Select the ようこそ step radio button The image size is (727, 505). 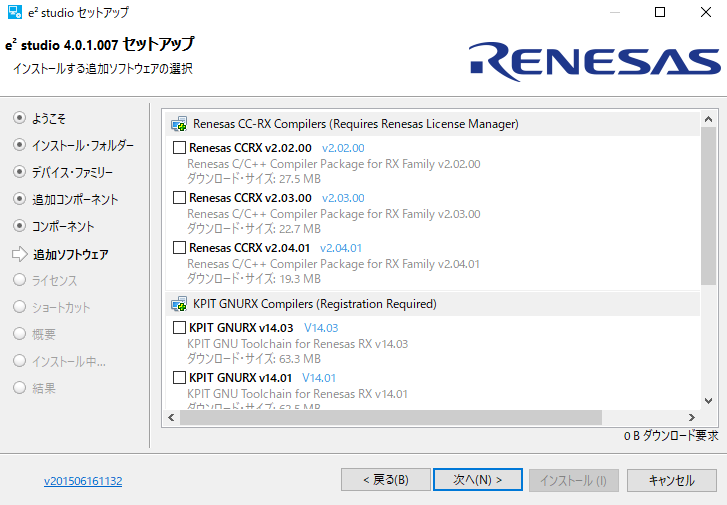click(x=19, y=118)
